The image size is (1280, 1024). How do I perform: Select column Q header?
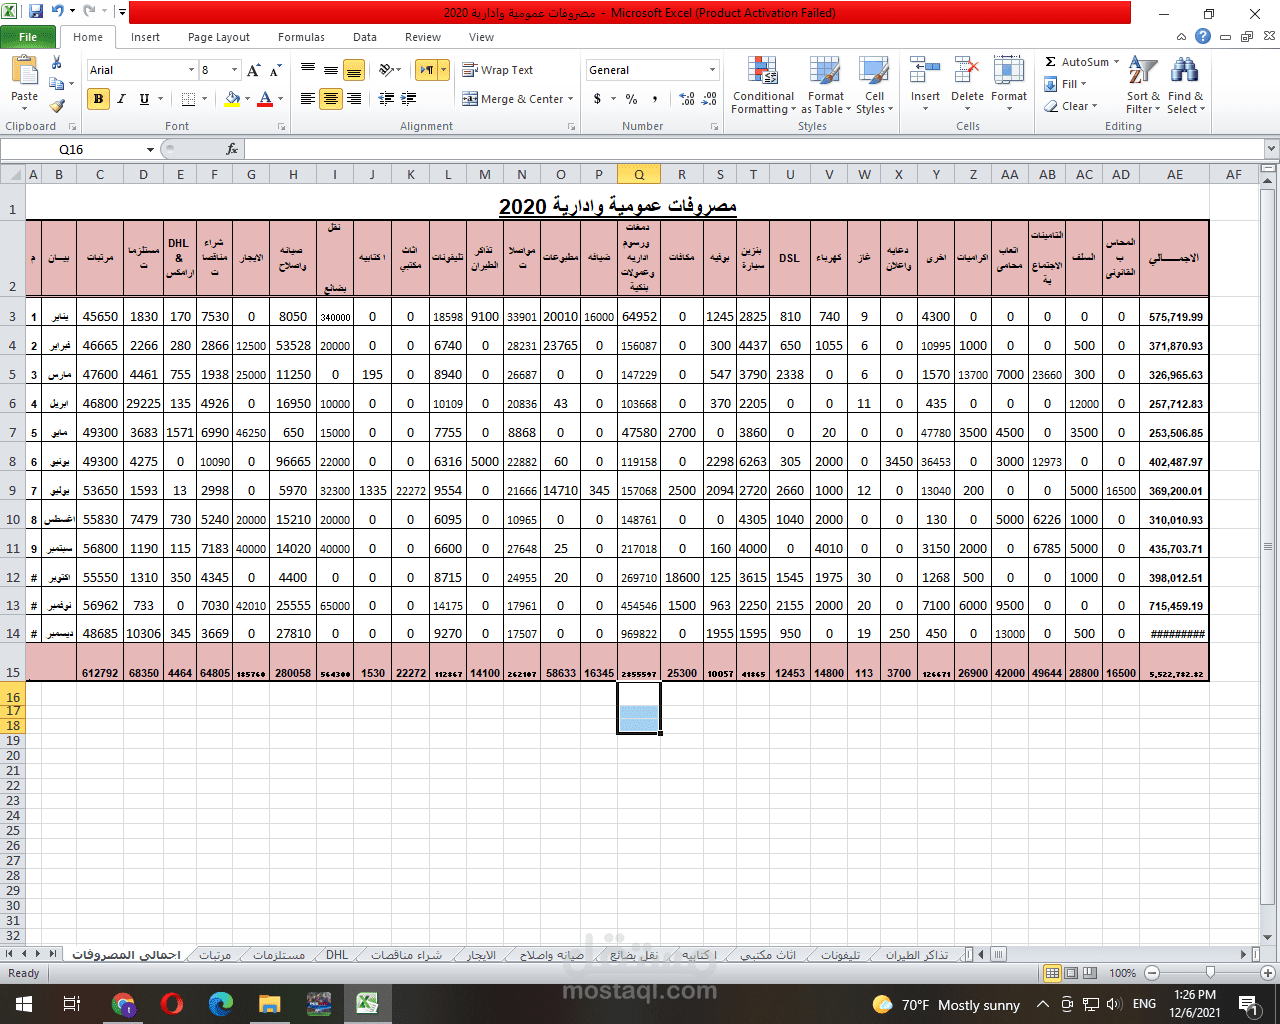coord(638,174)
